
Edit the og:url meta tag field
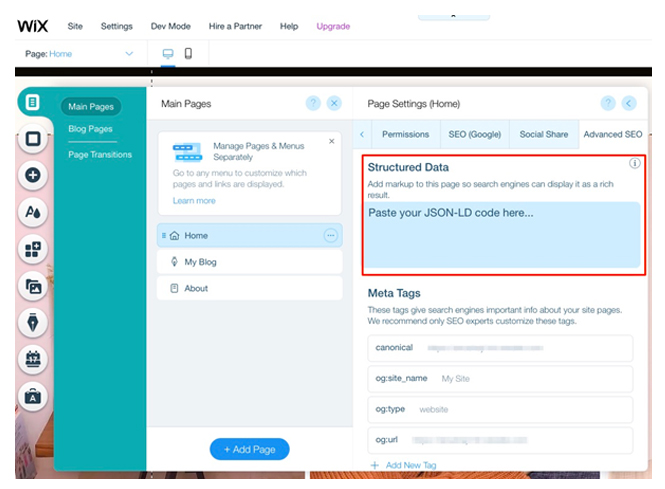500,440
